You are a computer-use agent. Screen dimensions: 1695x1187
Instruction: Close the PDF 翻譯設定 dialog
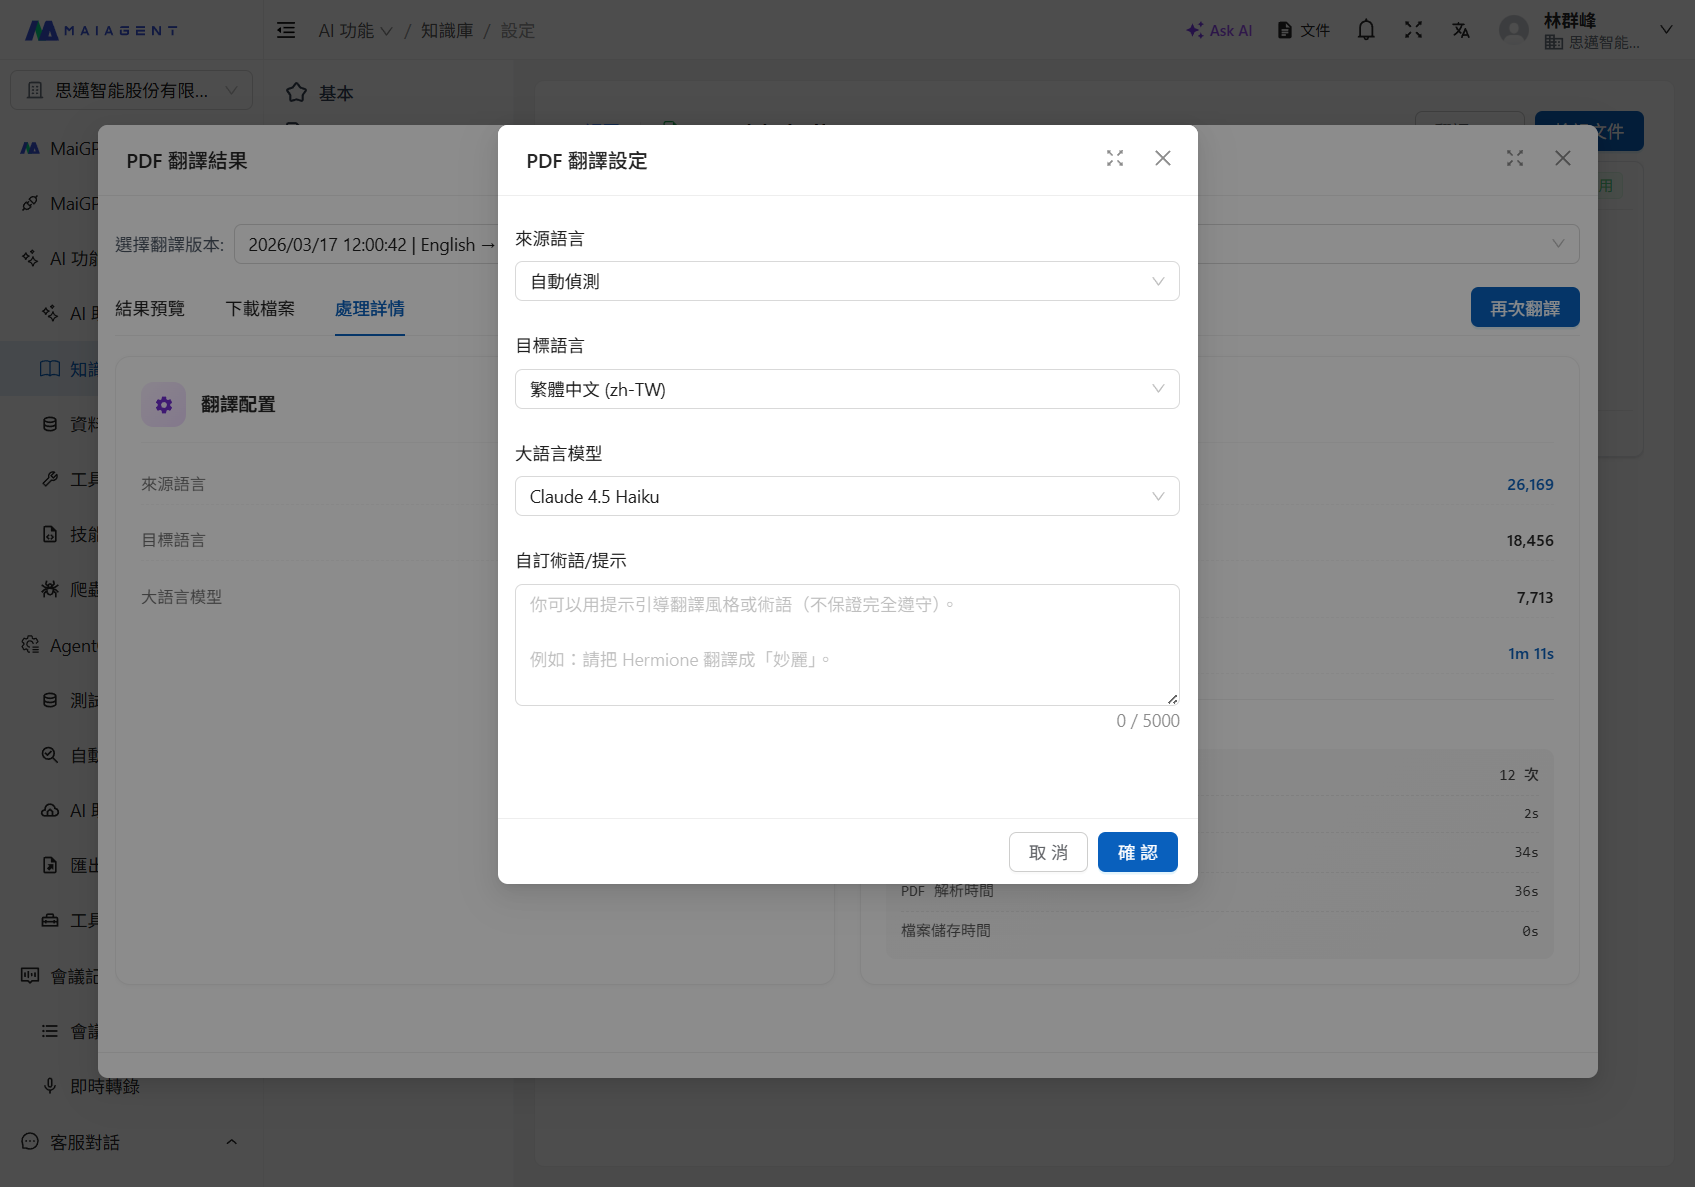[x=1163, y=158]
